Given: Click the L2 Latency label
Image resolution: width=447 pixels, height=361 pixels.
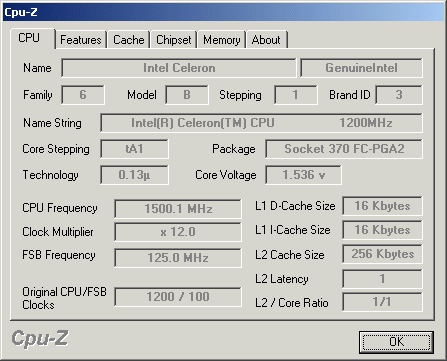Looking at the screenshot, I should 282,279.
